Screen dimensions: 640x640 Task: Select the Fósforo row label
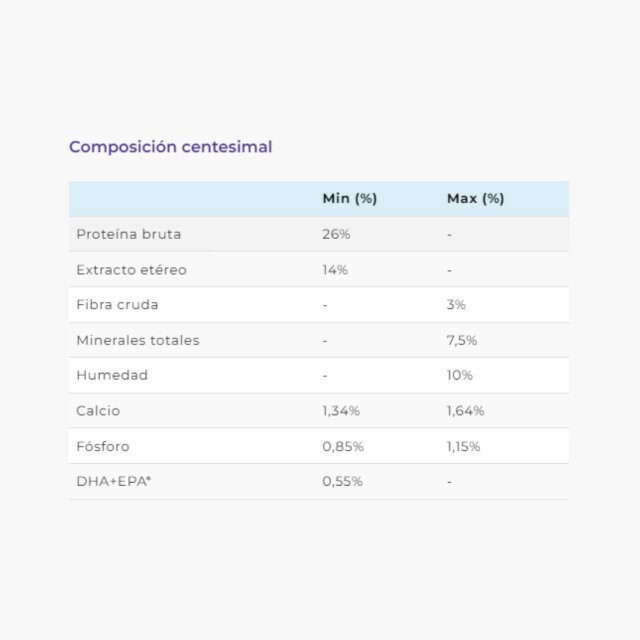(x=103, y=446)
